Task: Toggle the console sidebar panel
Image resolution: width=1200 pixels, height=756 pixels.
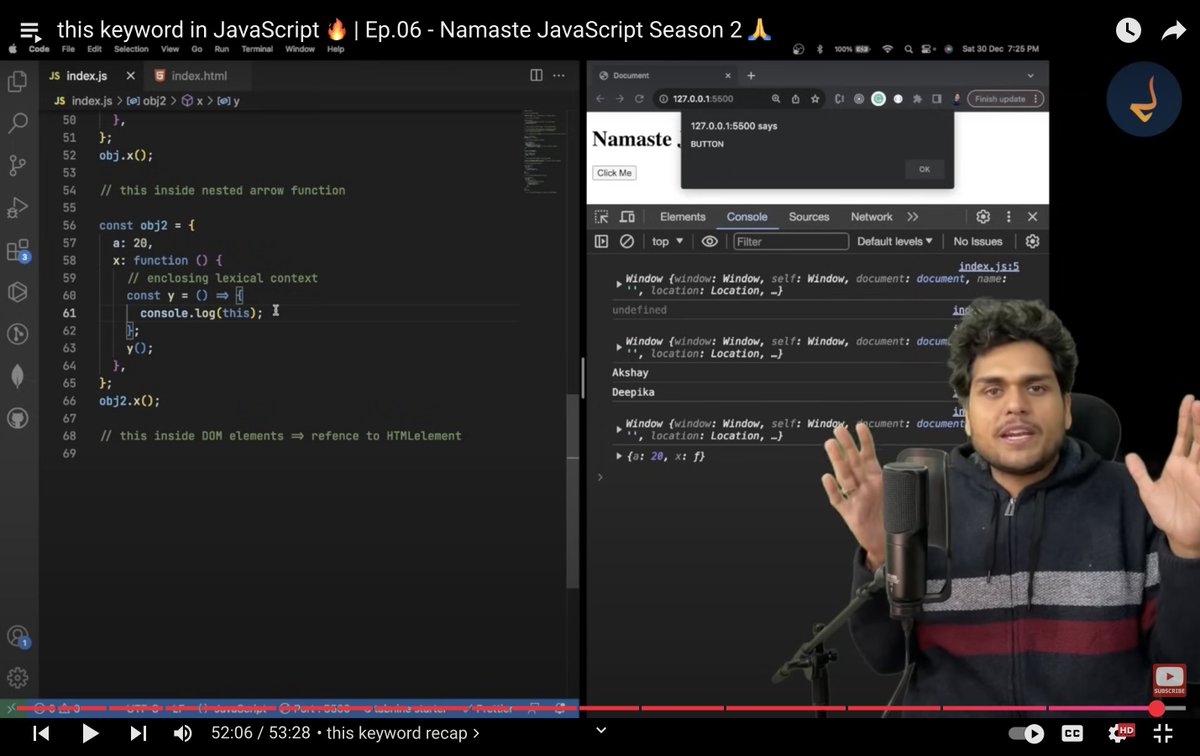Action: coord(601,241)
